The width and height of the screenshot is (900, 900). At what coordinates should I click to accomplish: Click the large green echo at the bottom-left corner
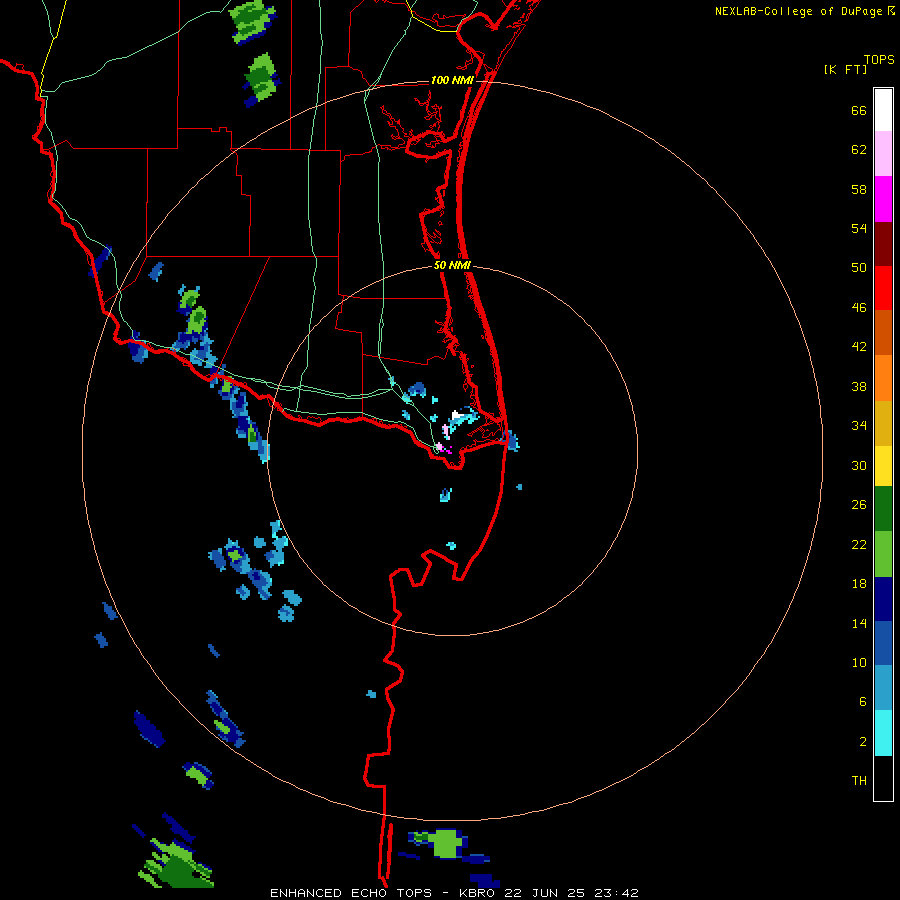pos(176,865)
